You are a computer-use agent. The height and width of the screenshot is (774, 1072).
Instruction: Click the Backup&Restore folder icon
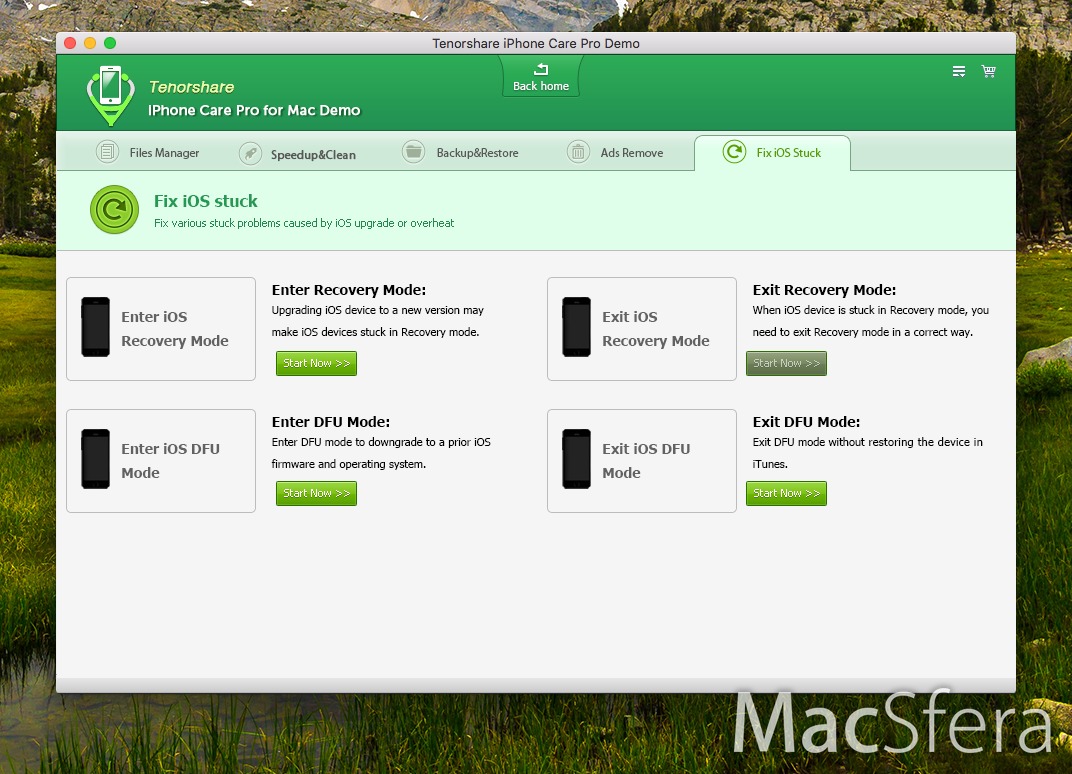414,152
